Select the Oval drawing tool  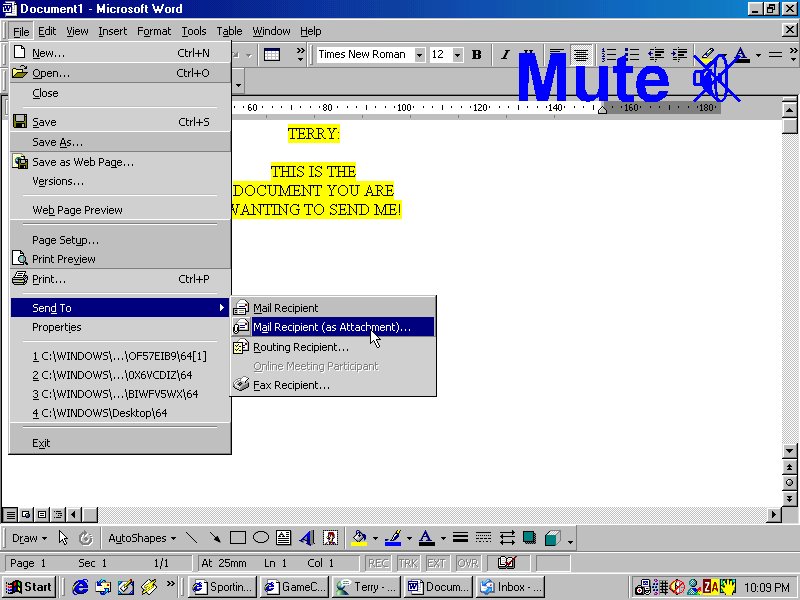click(261, 538)
